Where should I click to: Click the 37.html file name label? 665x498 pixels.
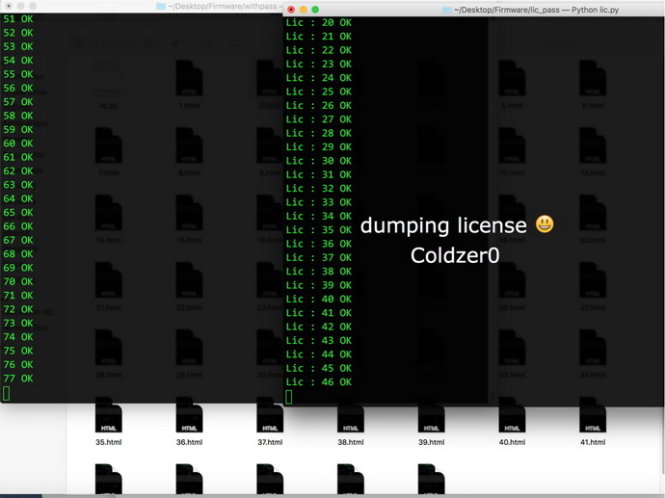pos(270,442)
